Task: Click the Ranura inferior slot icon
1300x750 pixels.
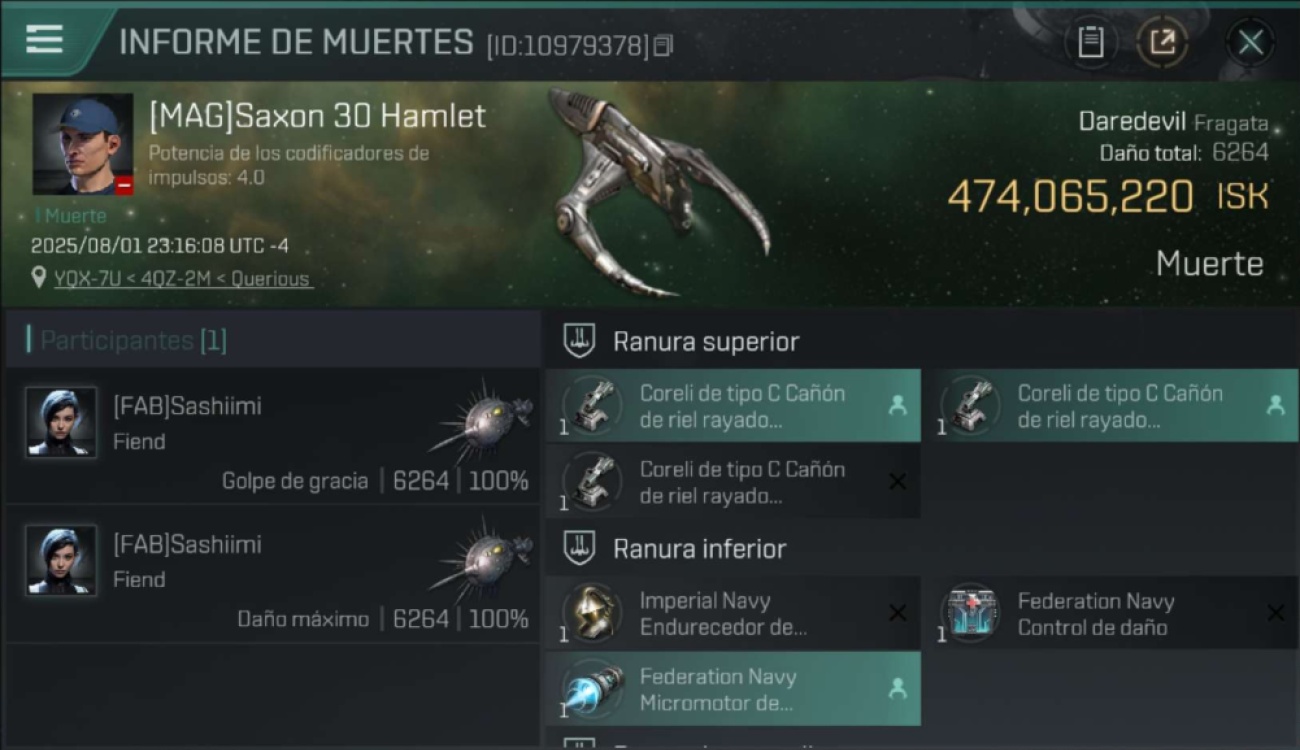Action: pyautogui.click(x=579, y=548)
